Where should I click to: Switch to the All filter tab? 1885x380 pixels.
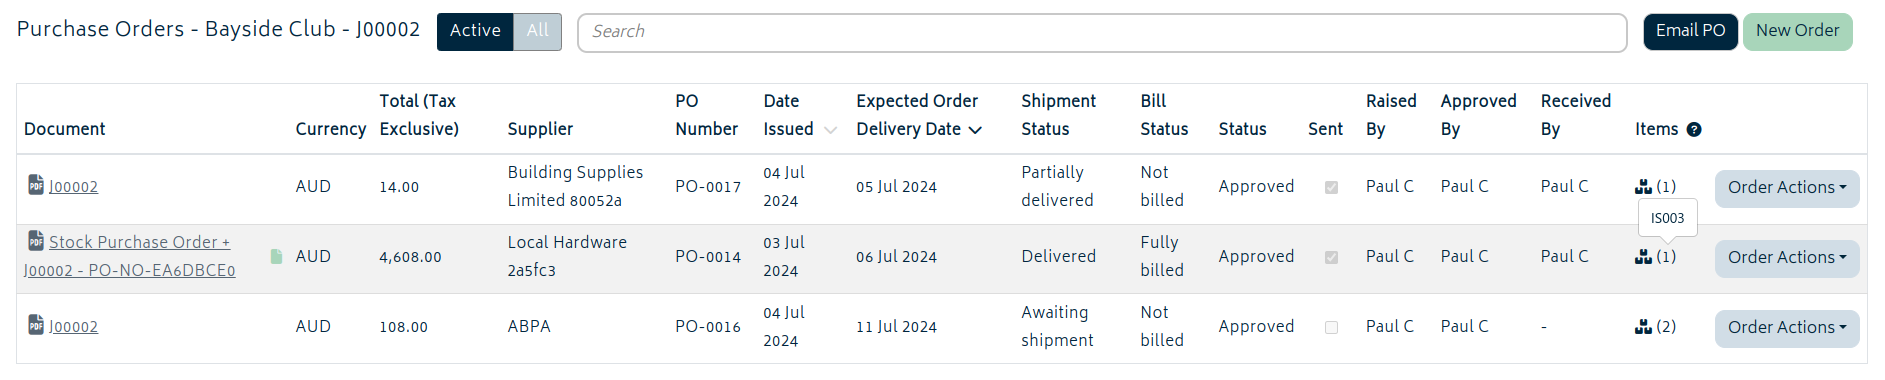coord(538,31)
